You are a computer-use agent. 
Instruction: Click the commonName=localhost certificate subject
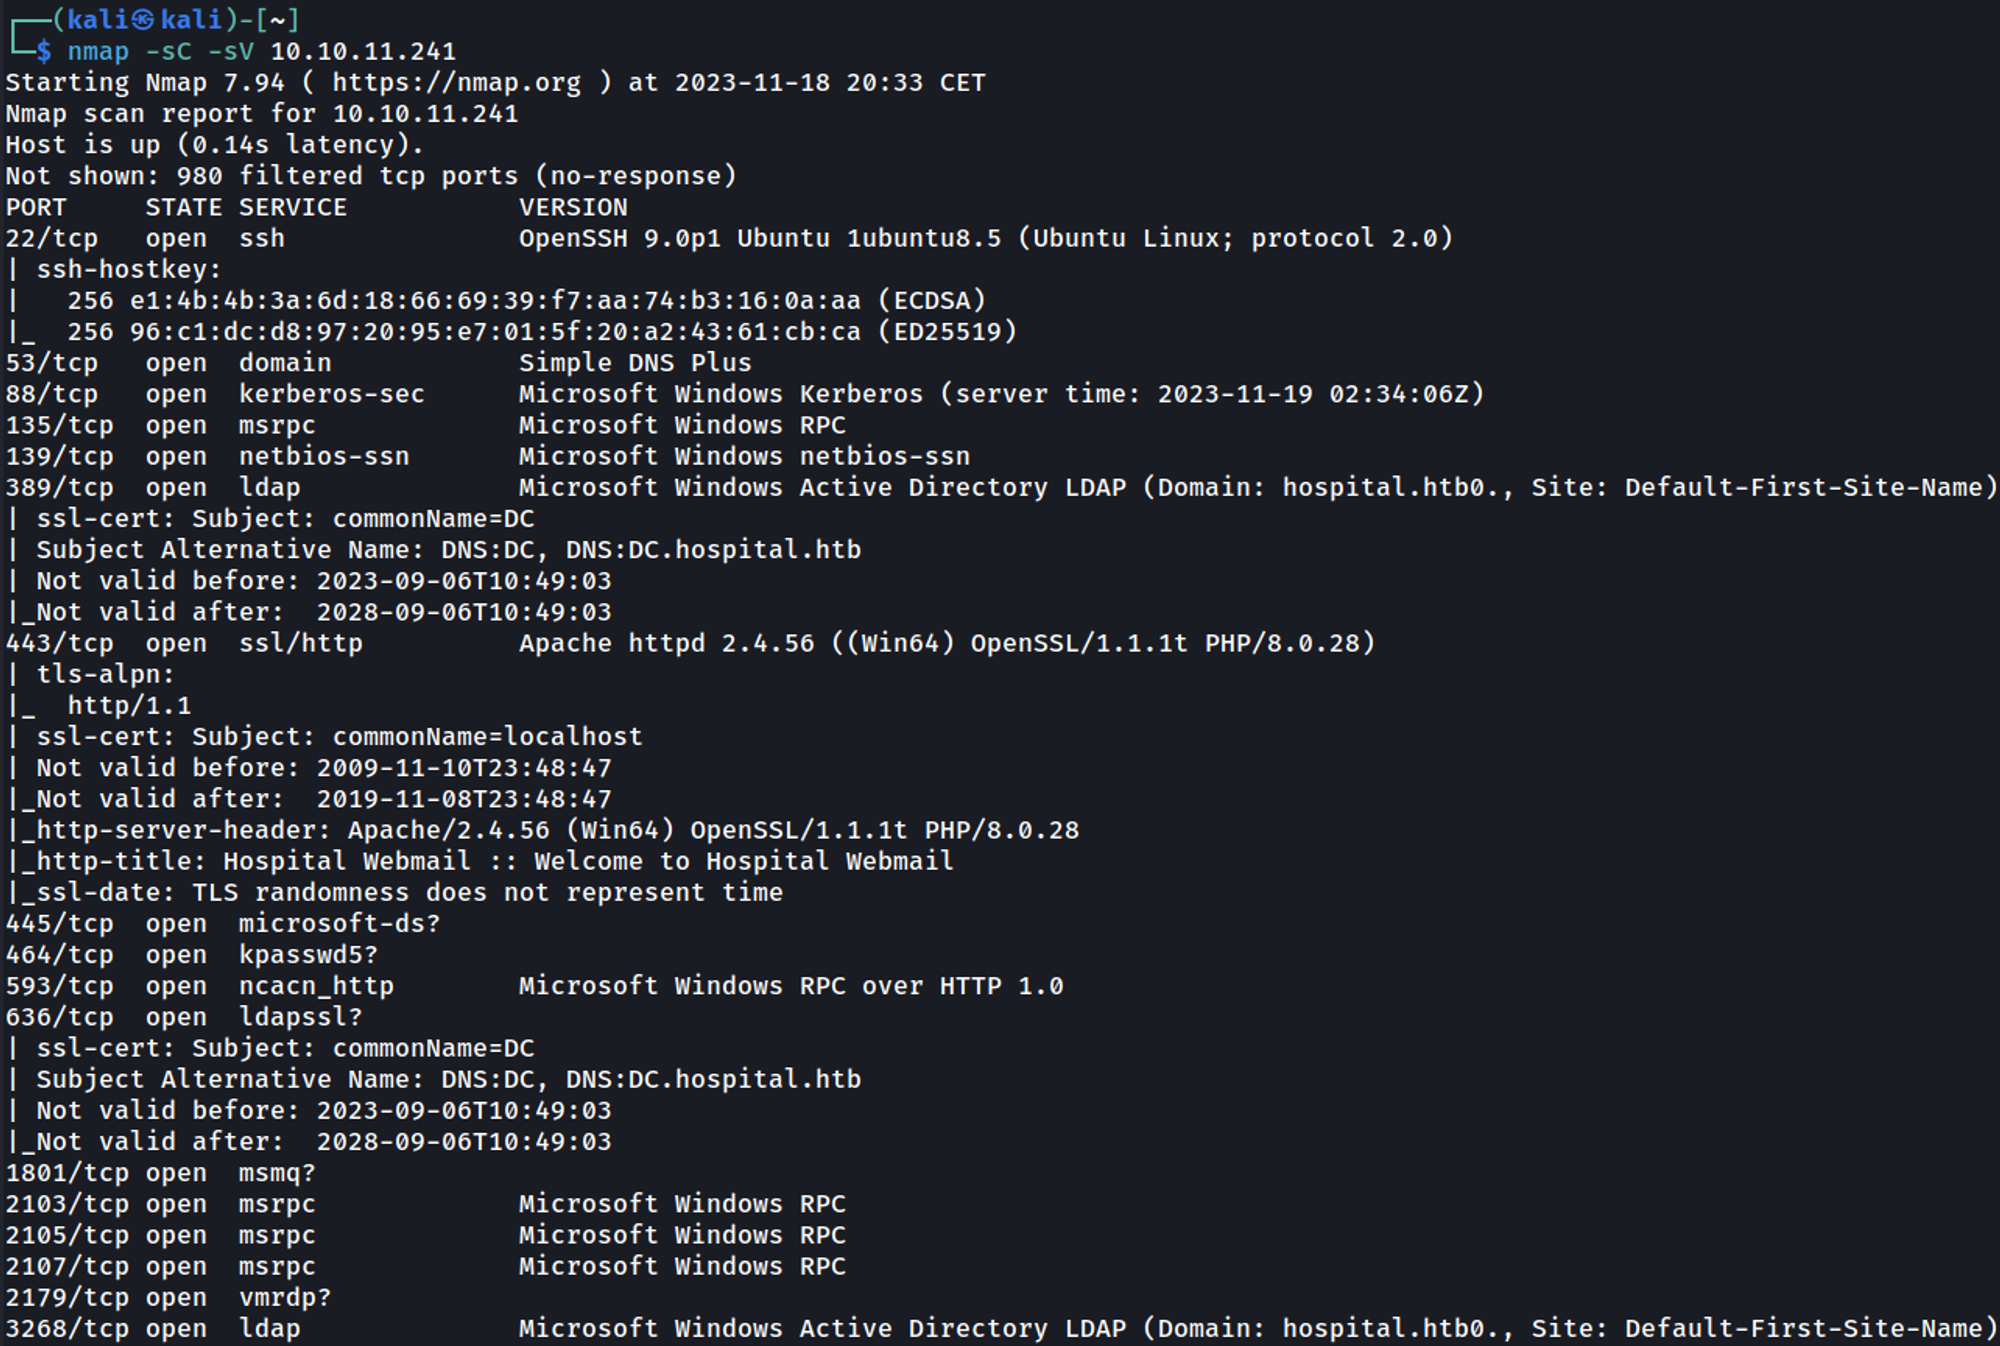(x=487, y=737)
